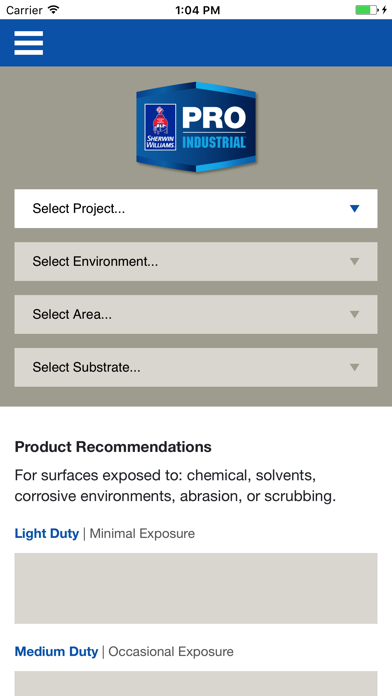
Task: Tap the Sherwin-Williams emblem in logo
Action: [x=160, y=127]
